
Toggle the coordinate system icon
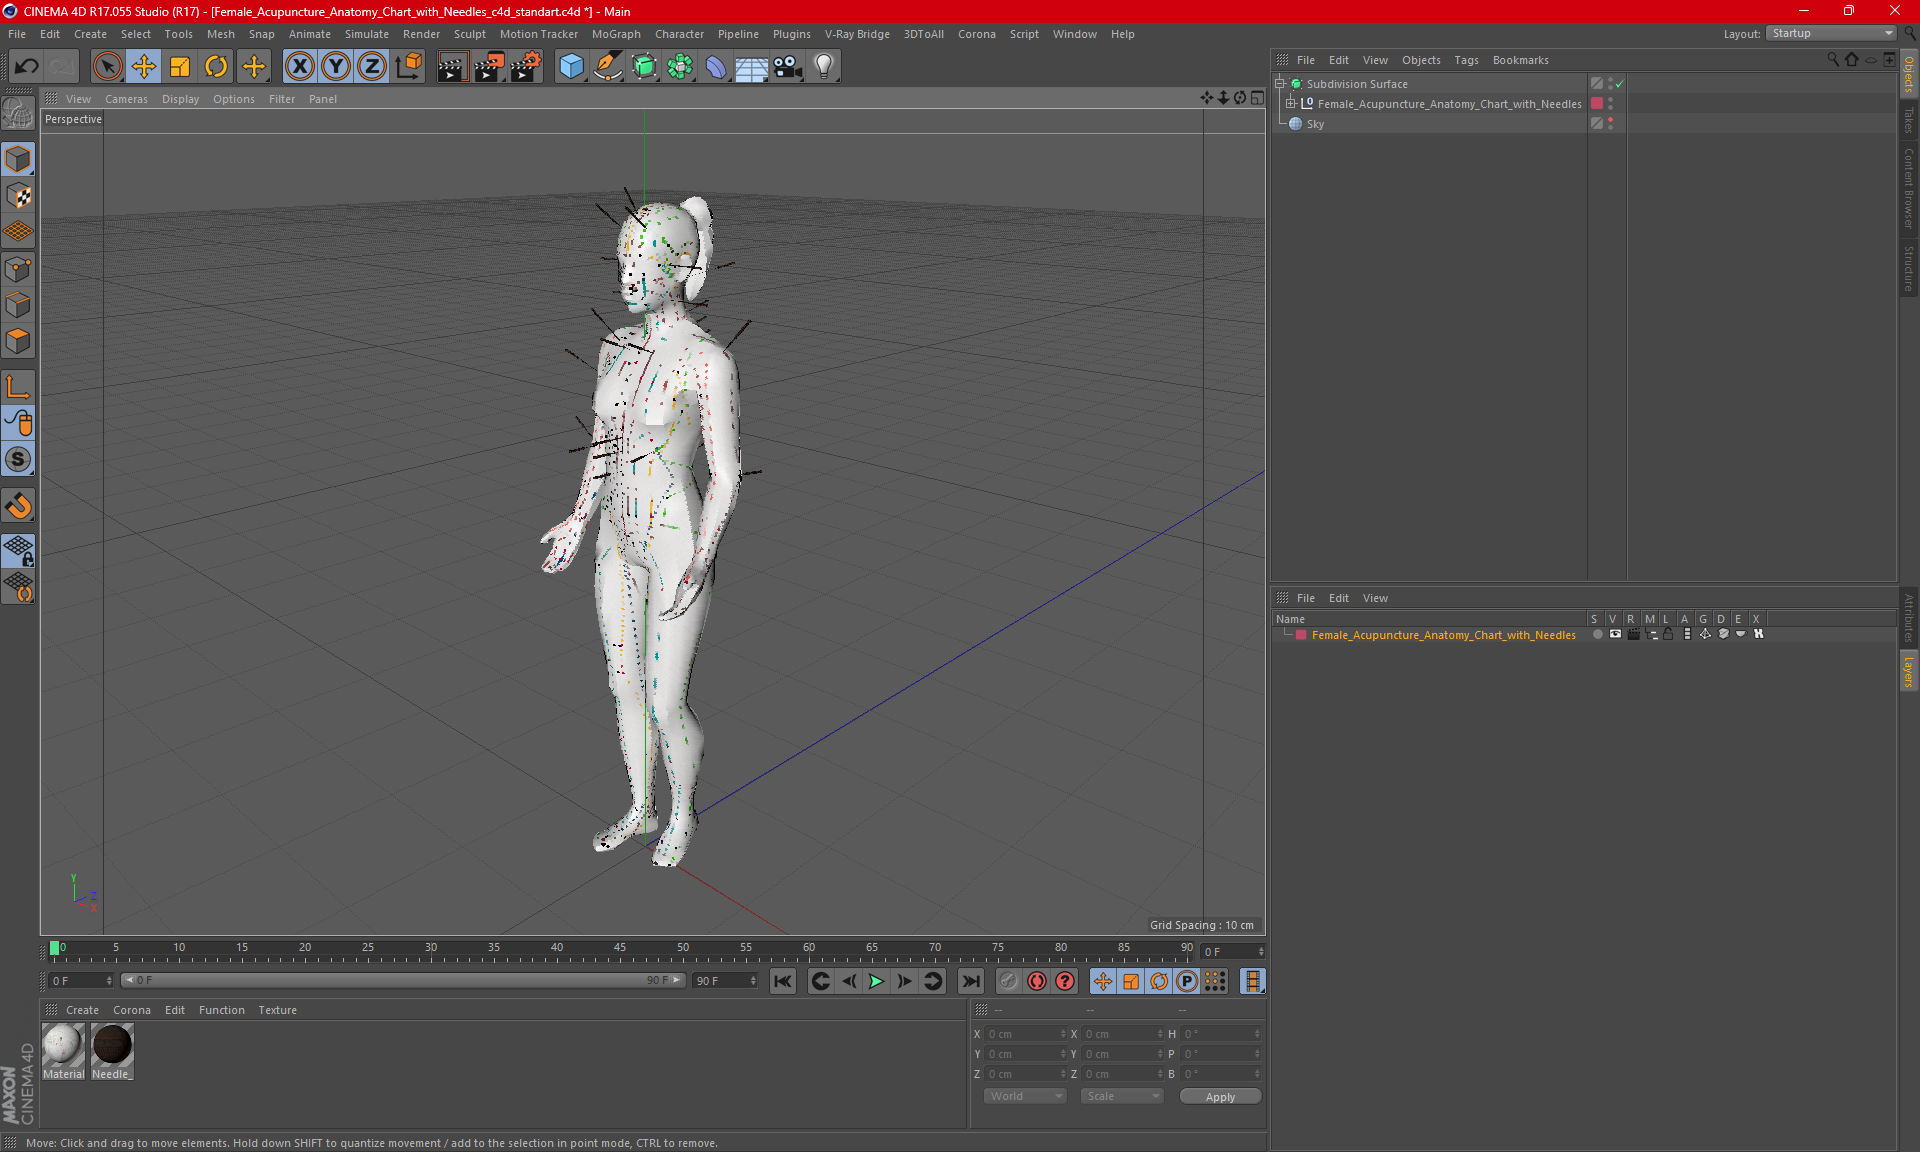coord(409,67)
